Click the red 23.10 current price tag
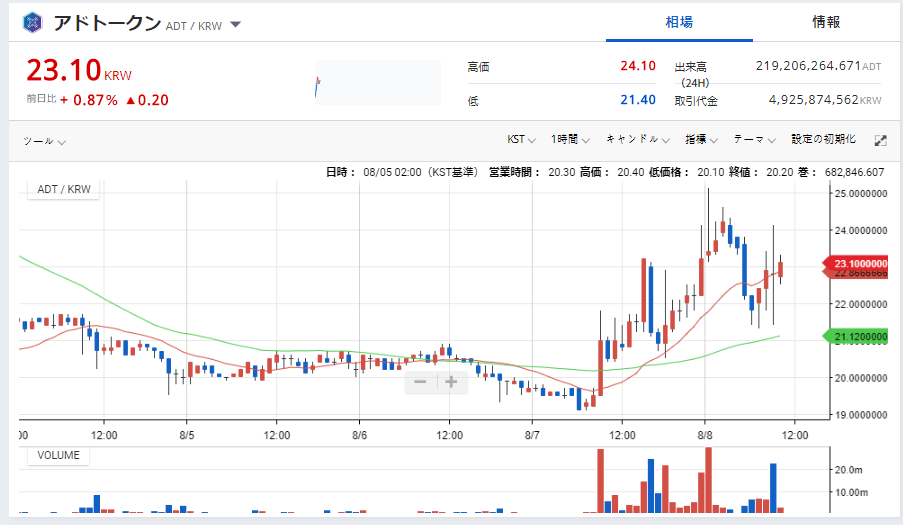The image size is (903, 525). 859,264
